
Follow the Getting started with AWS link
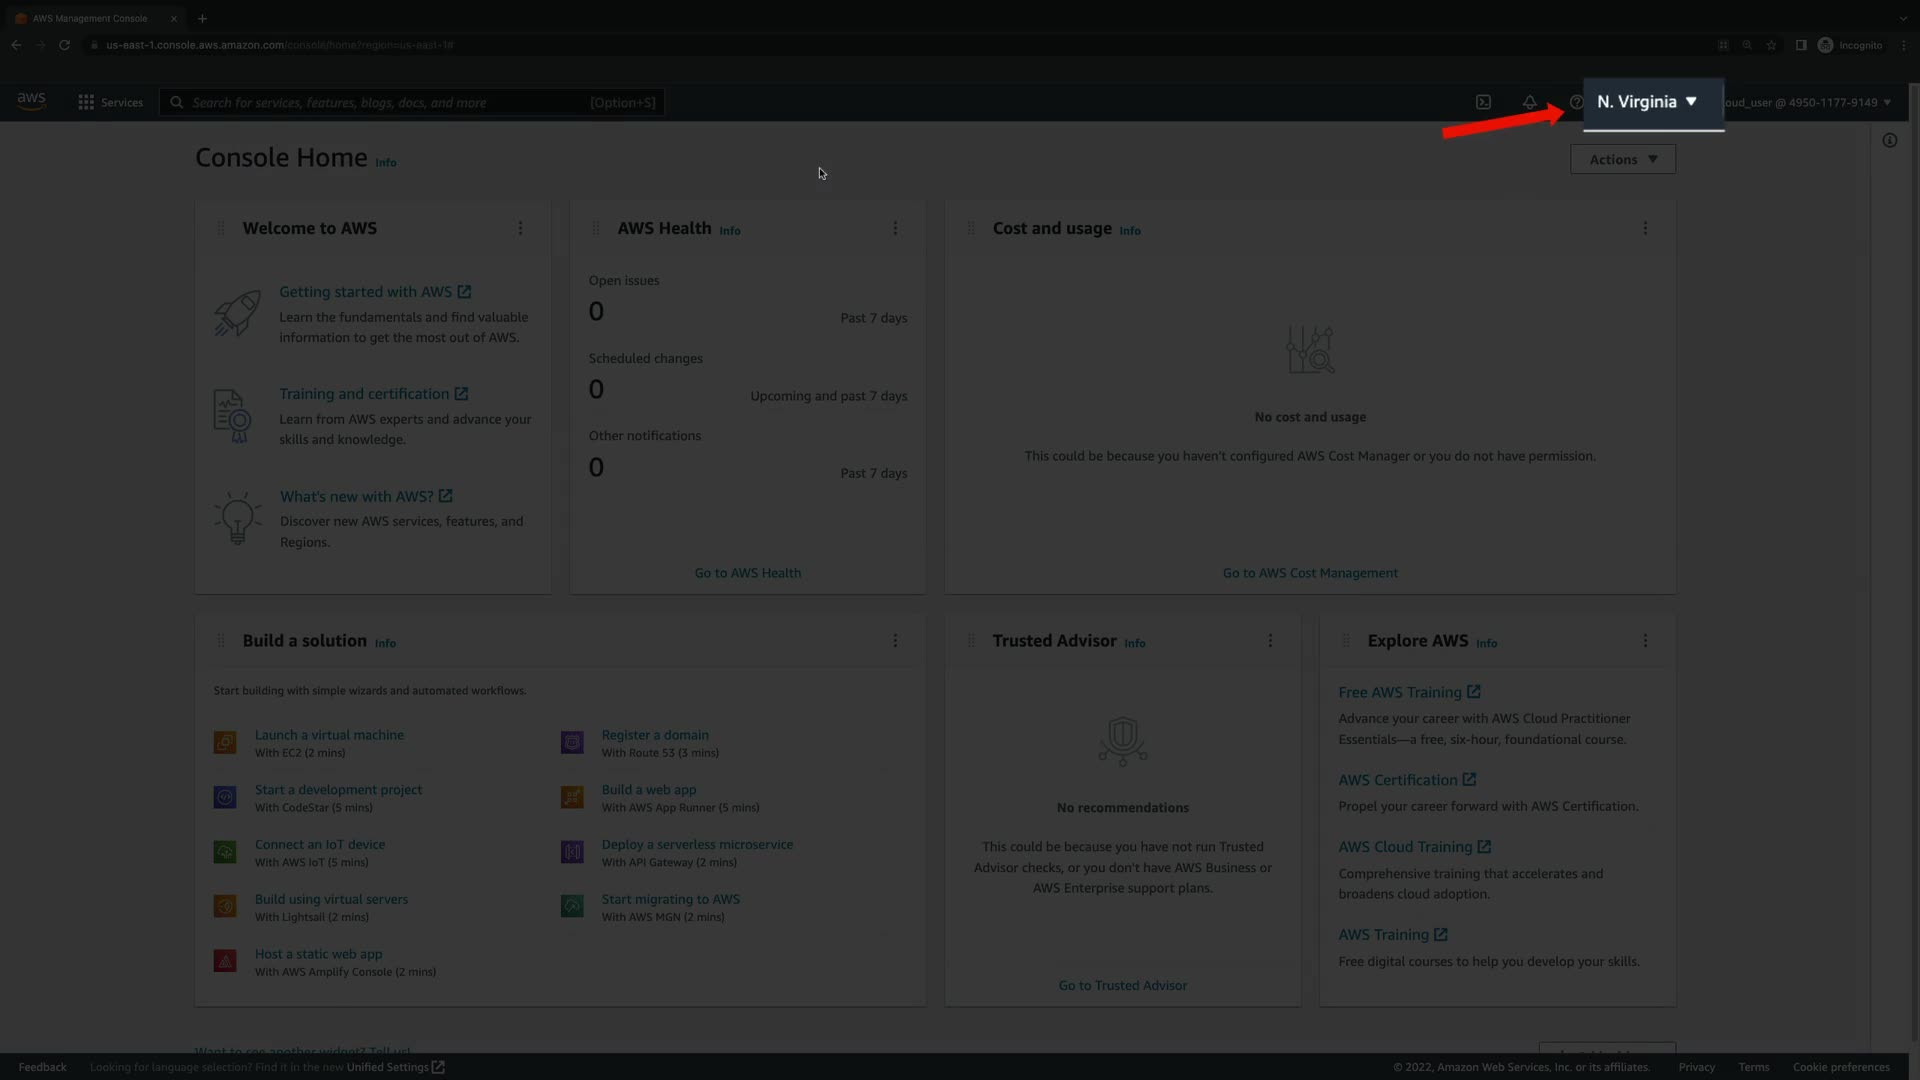coord(366,292)
